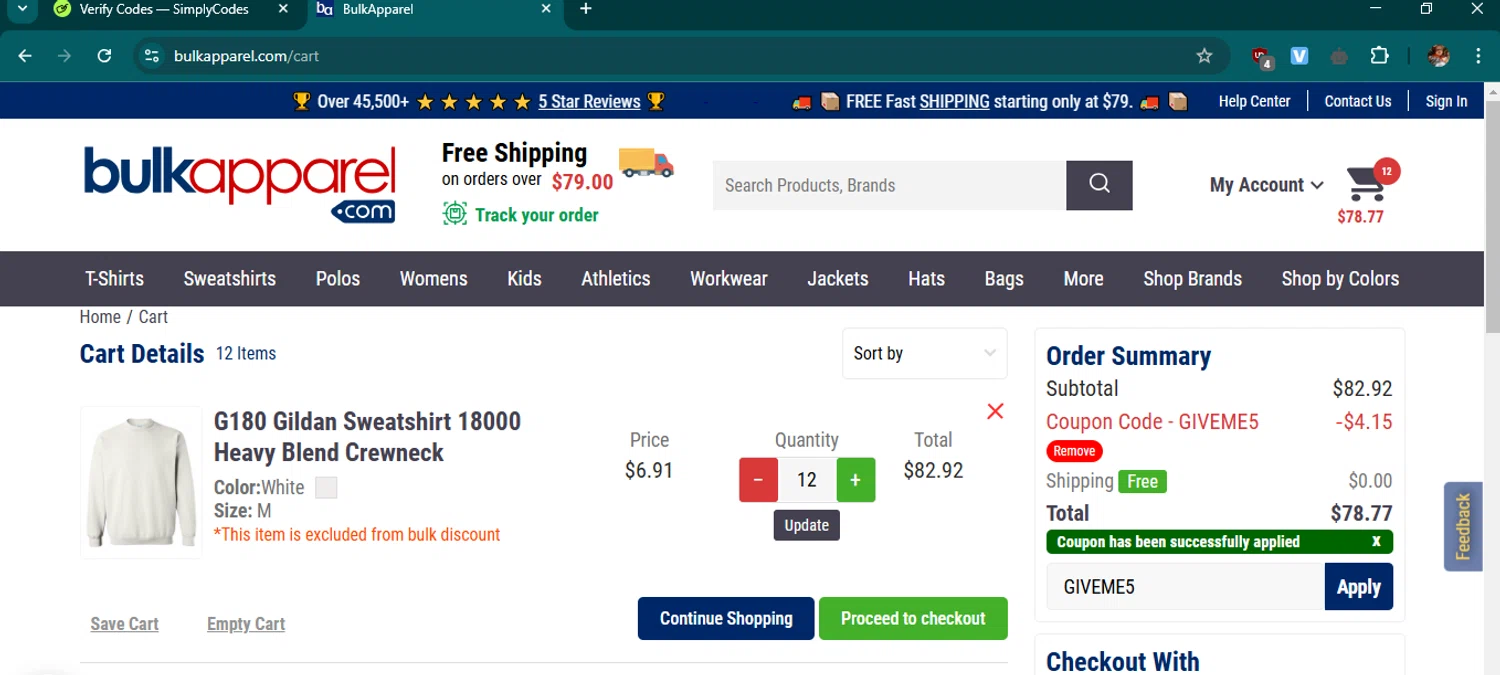Click the quantity Update button
Image resolution: width=1500 pixels, height=675 pixels.
807,525
